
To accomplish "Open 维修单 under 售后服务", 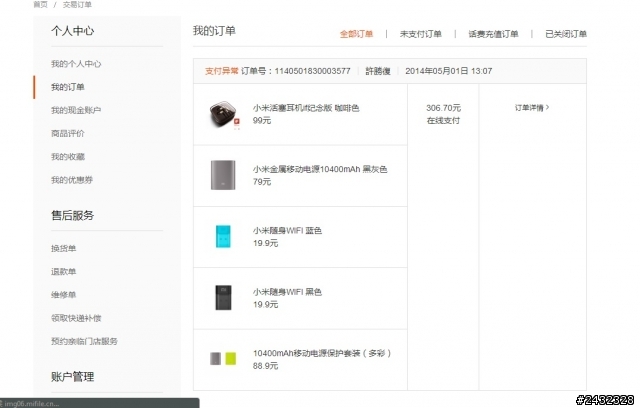I will tap(63, 295).
